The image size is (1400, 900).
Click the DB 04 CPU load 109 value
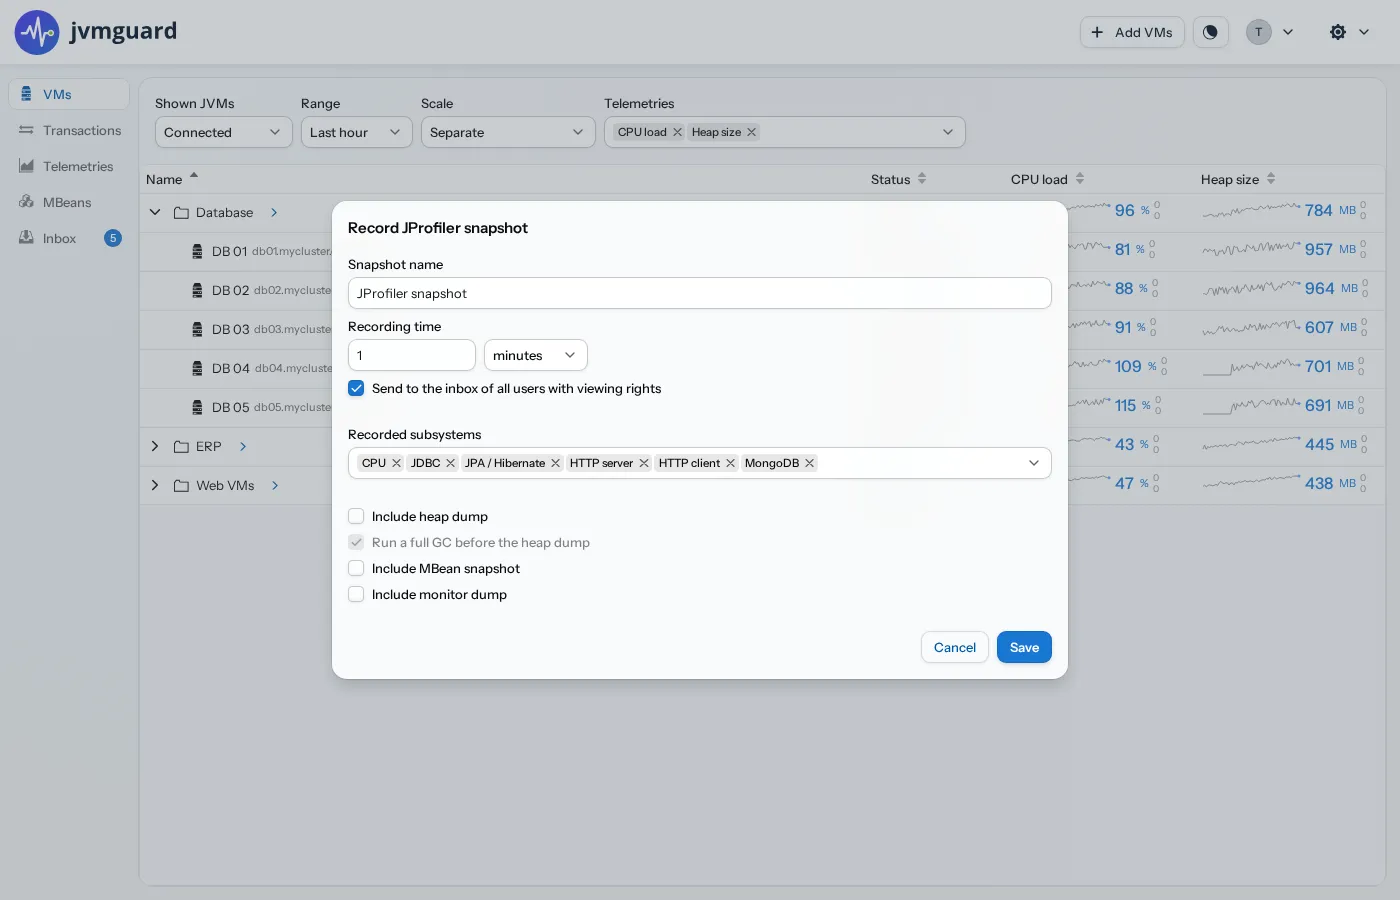(x=1128, y=366)
